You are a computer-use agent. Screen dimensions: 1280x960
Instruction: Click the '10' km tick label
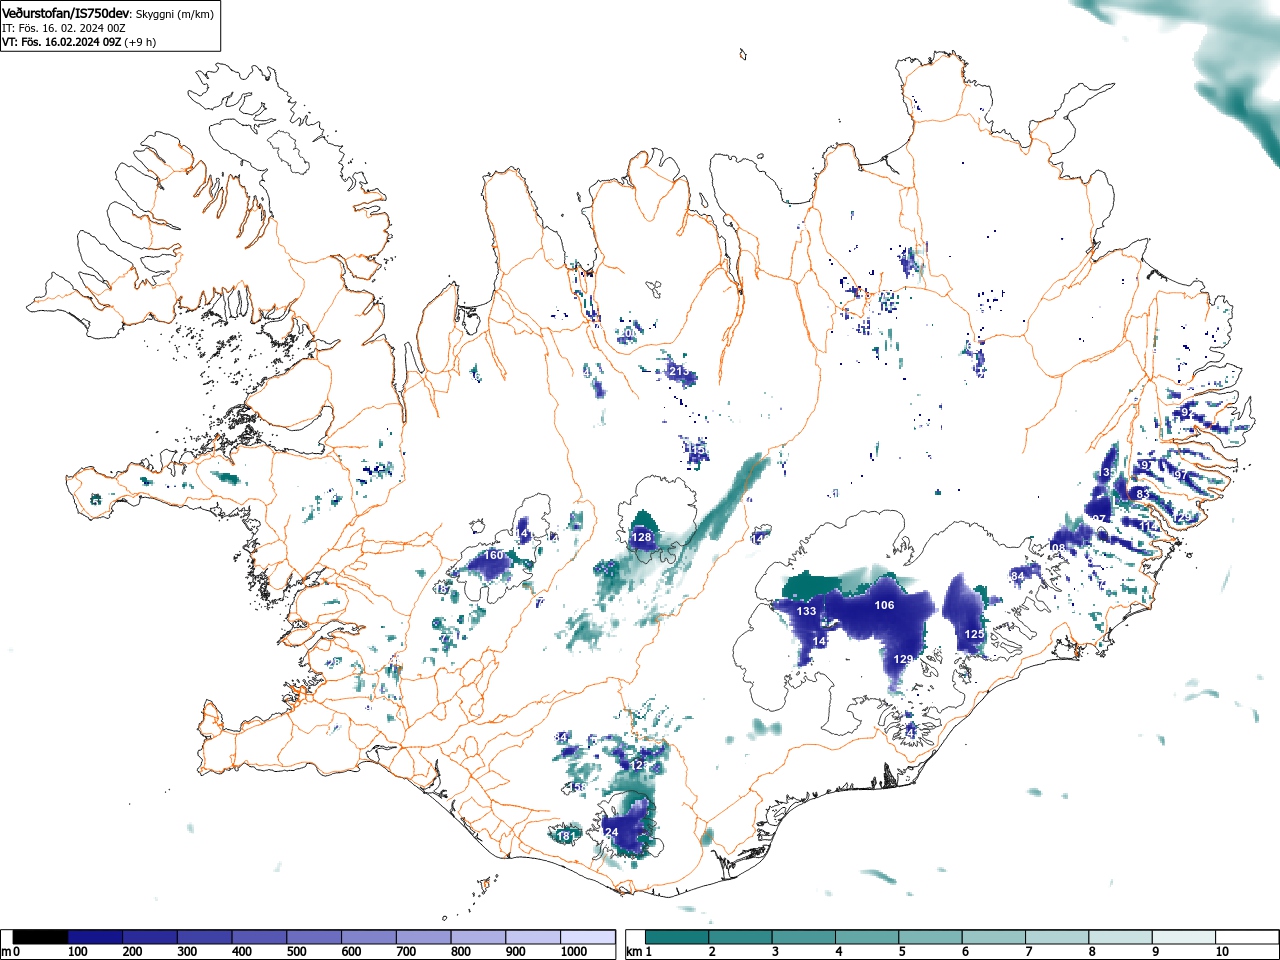point(1222,952)
